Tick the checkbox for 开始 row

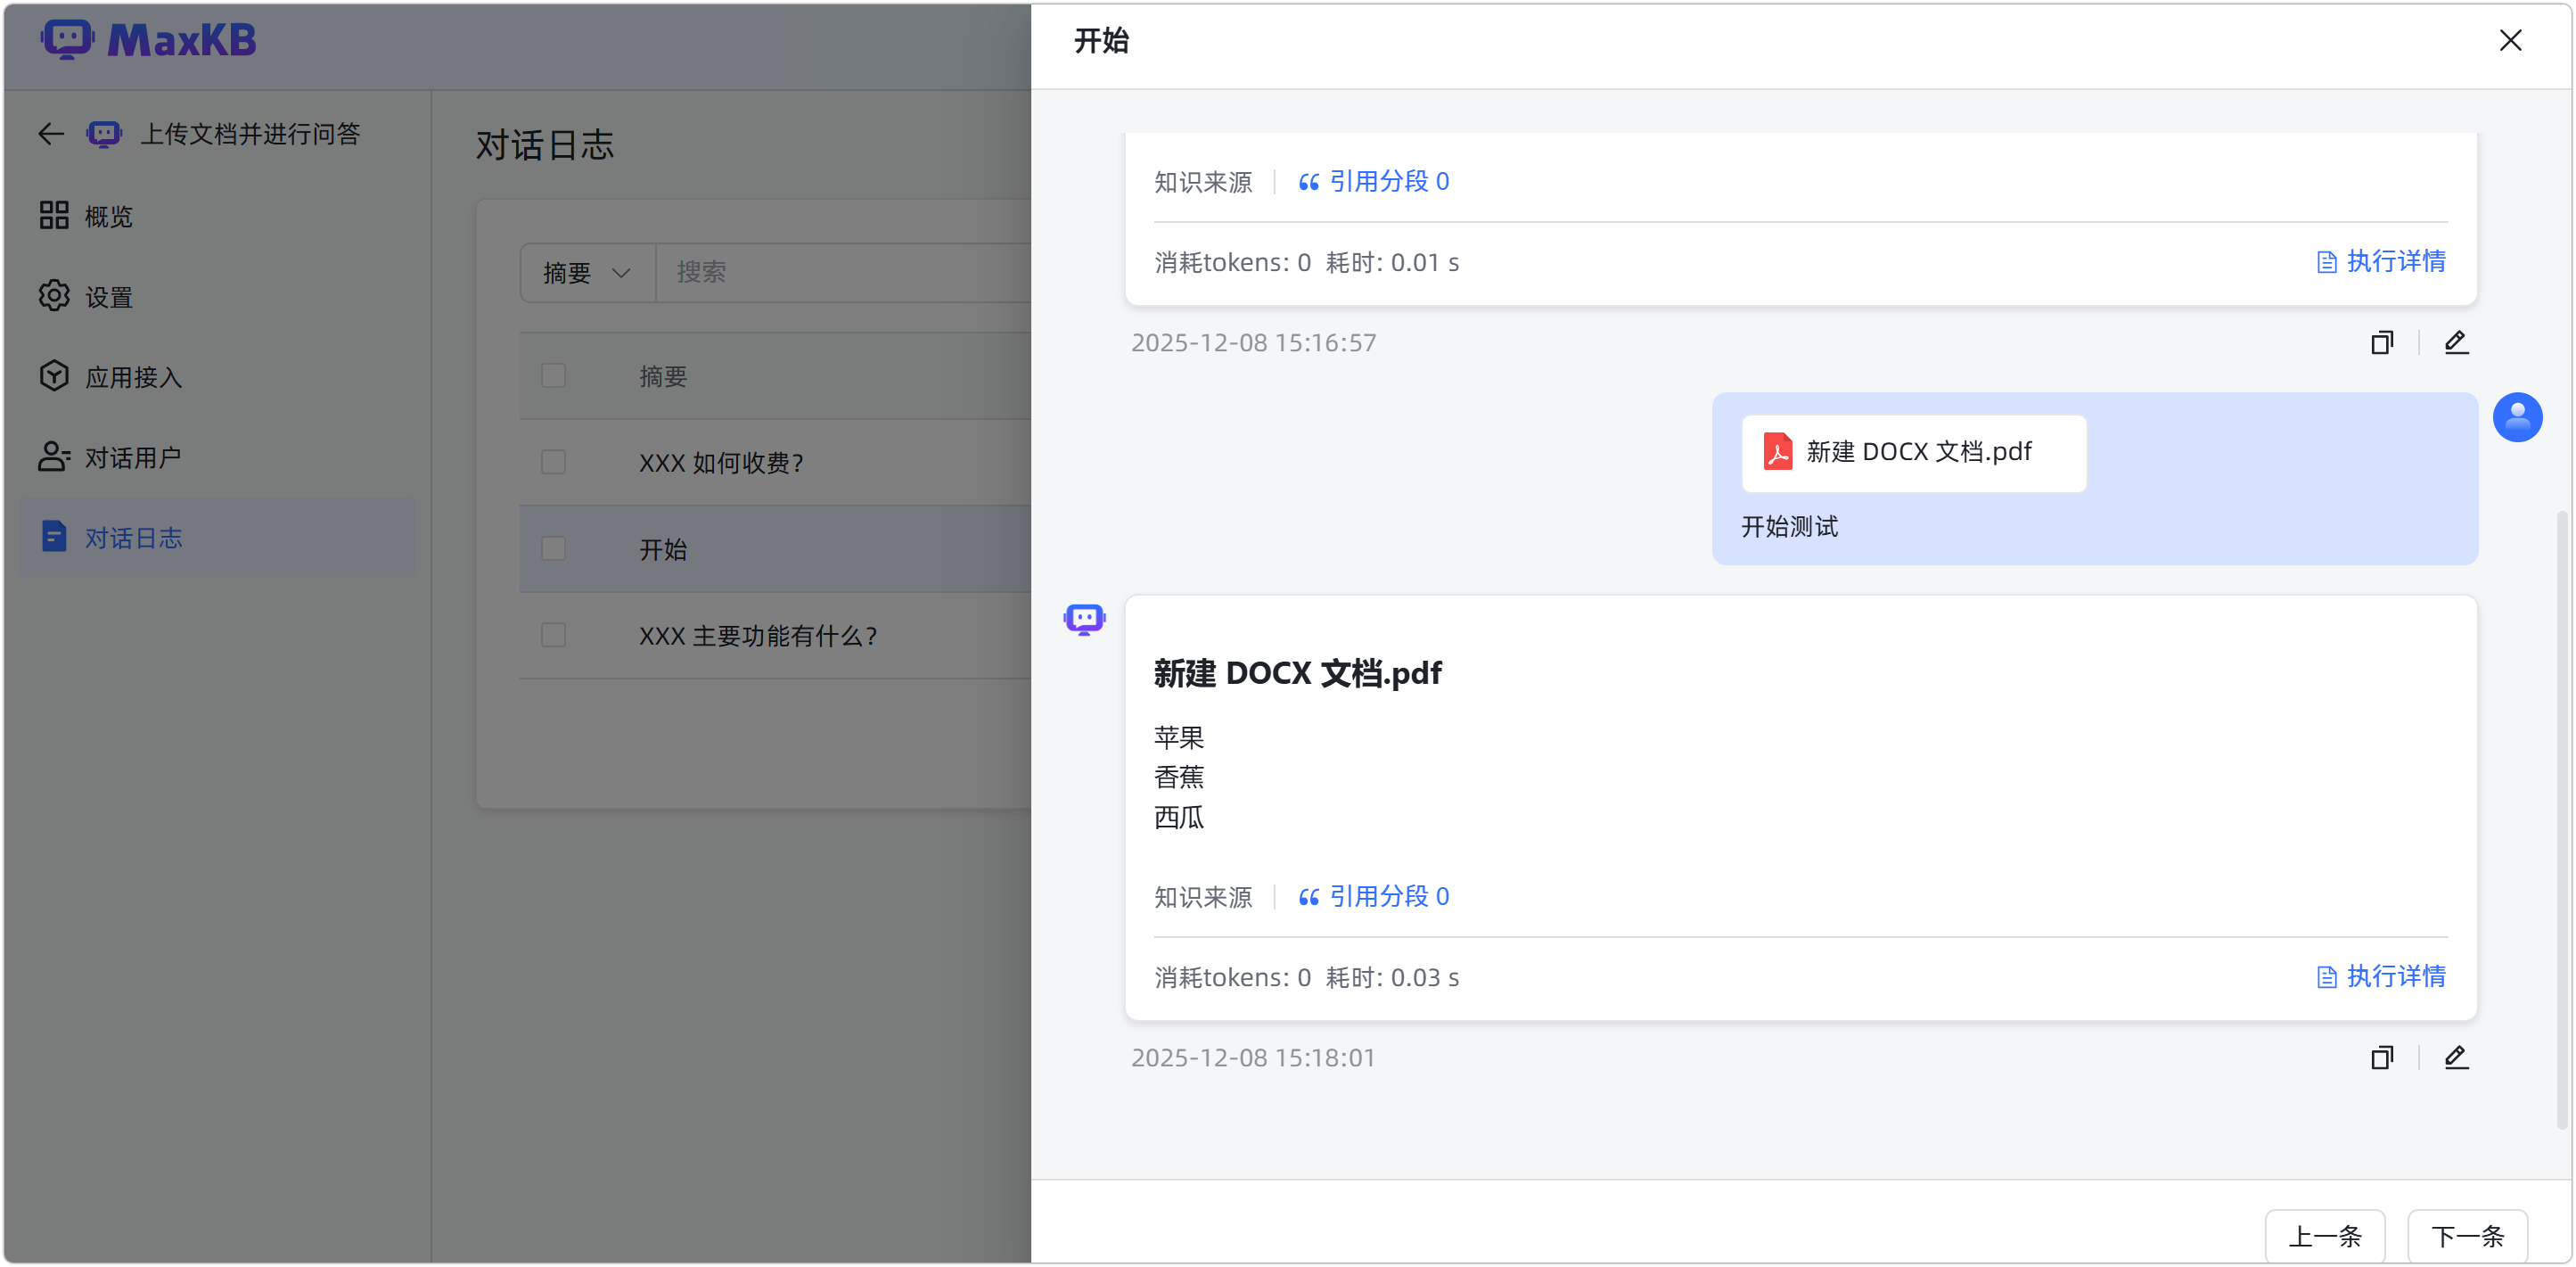[x=553, y=549]
